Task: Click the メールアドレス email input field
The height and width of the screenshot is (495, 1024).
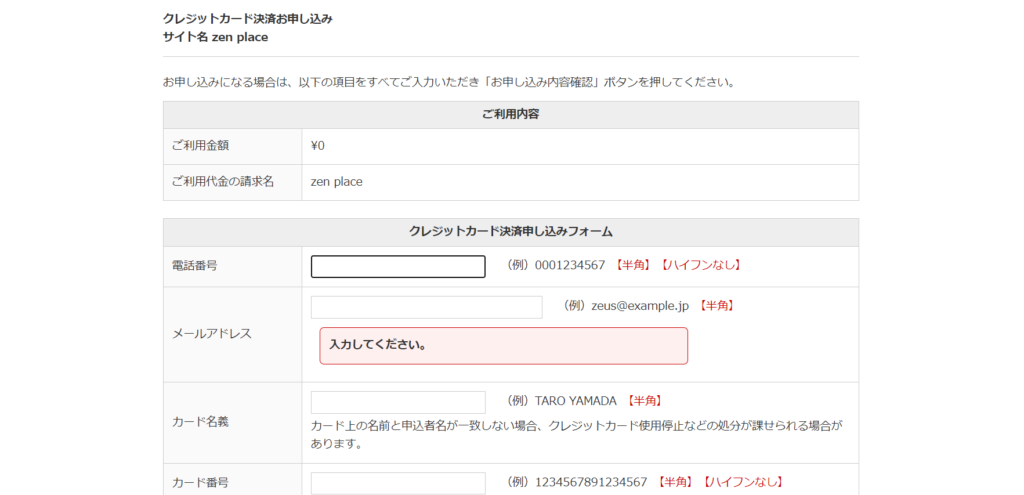Action: coord(426,307)
